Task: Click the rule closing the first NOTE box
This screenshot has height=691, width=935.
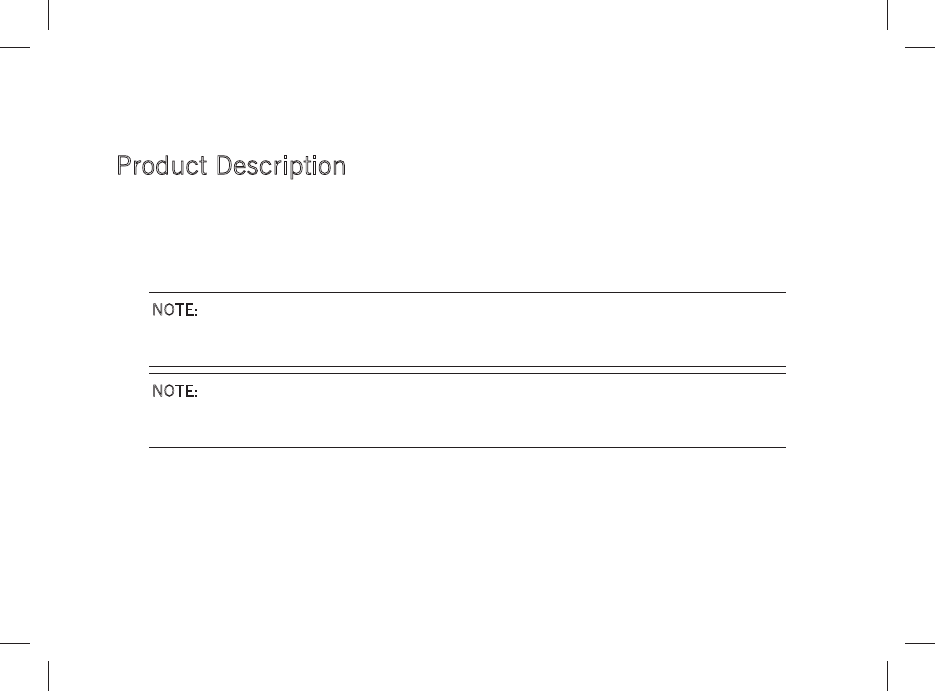Action: pos(467,366)
